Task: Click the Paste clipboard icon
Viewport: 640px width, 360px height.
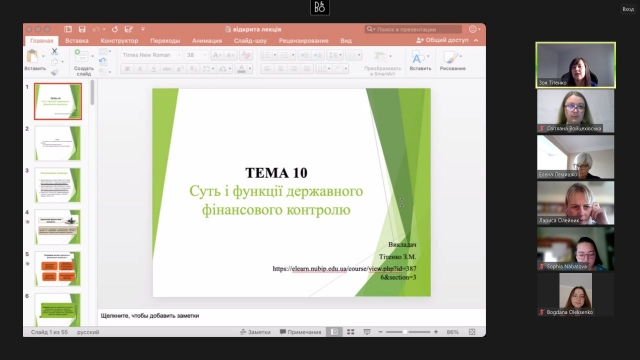Action: (32, 56)
